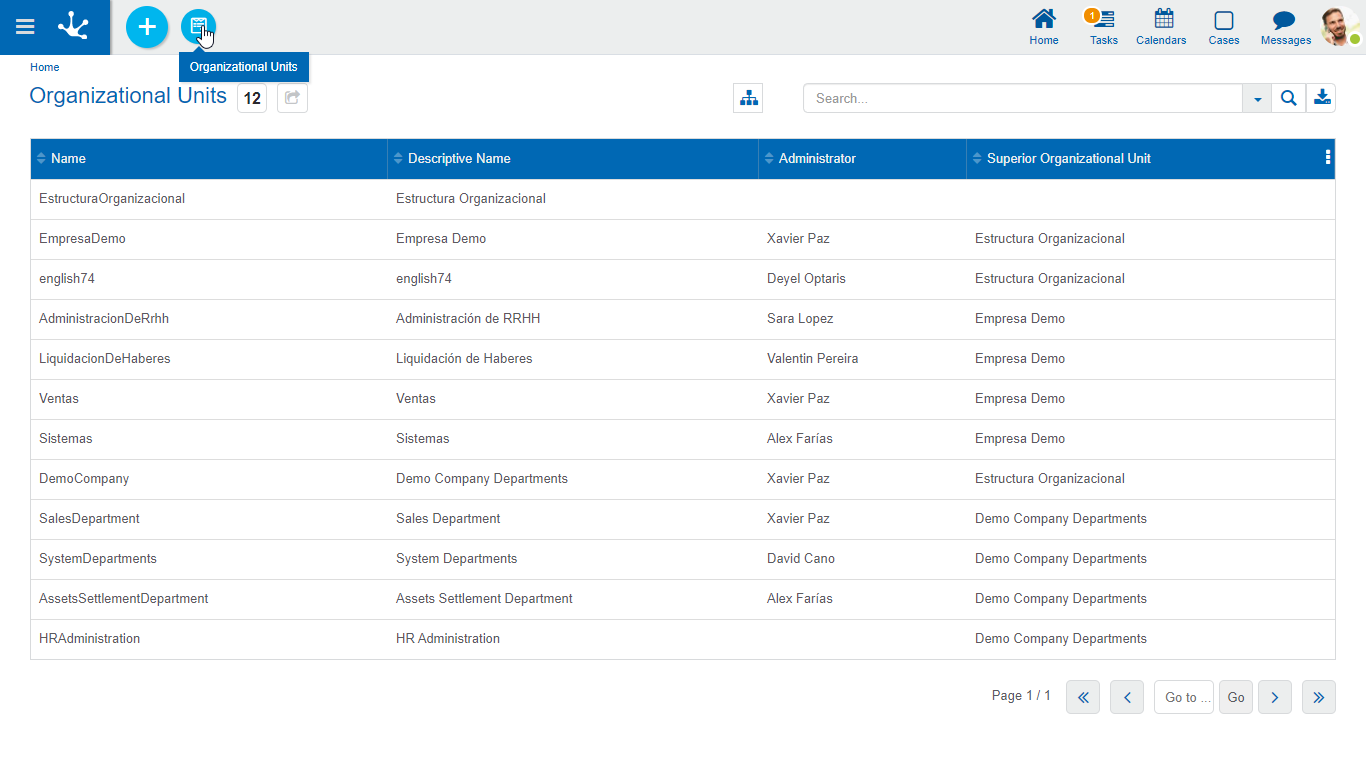Click the magnifier search button
This screenshot has width=1366, height=768.
point(1289,98)
